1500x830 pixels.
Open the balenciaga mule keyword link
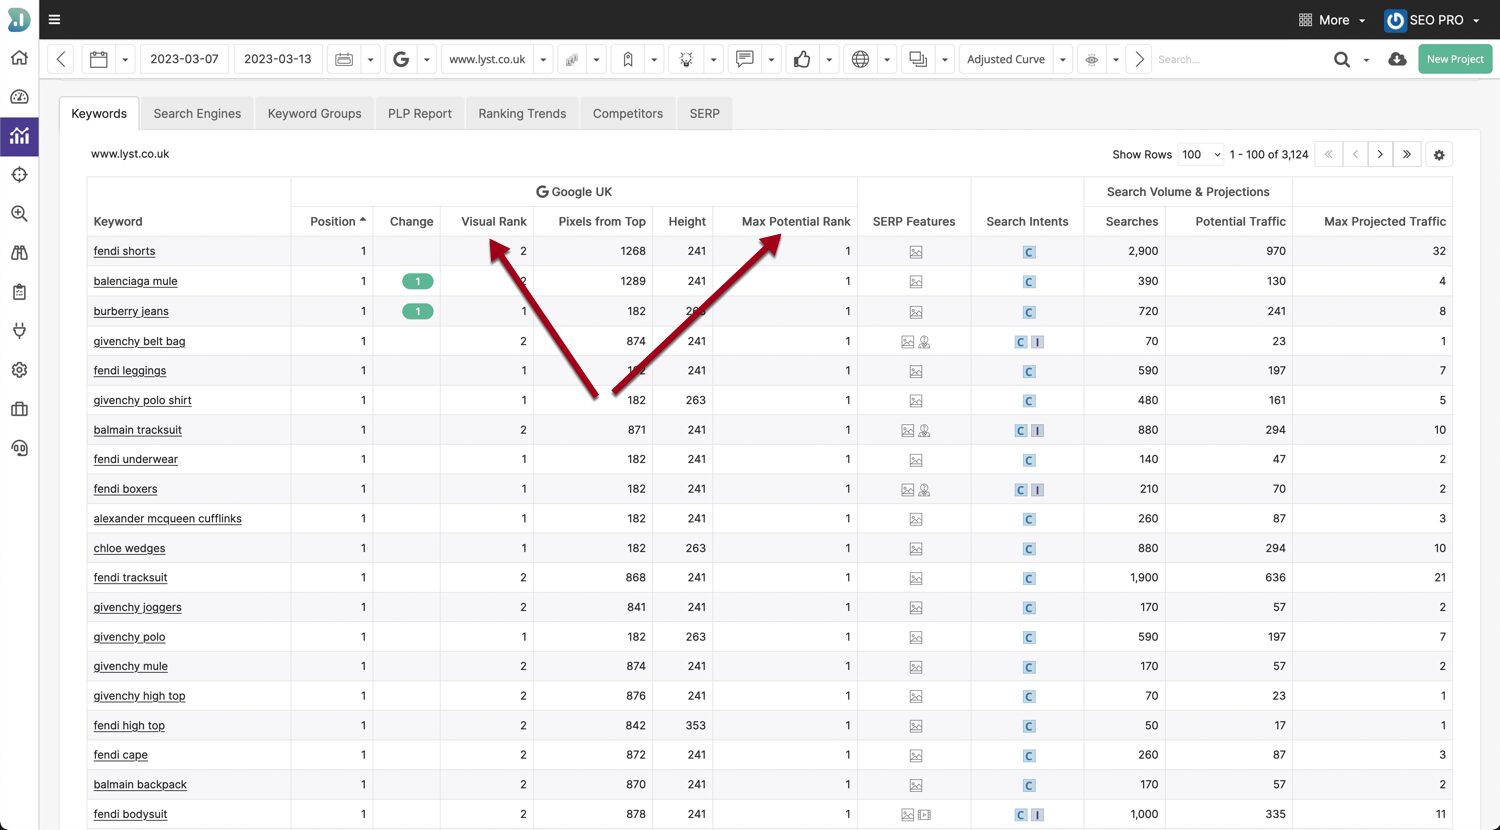[x=135, y=281]
